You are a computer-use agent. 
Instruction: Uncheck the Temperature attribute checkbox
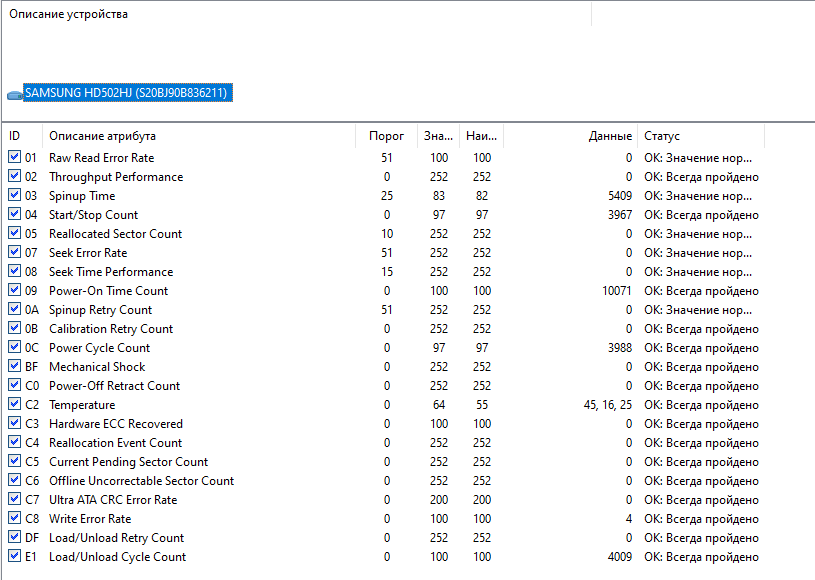14,405
